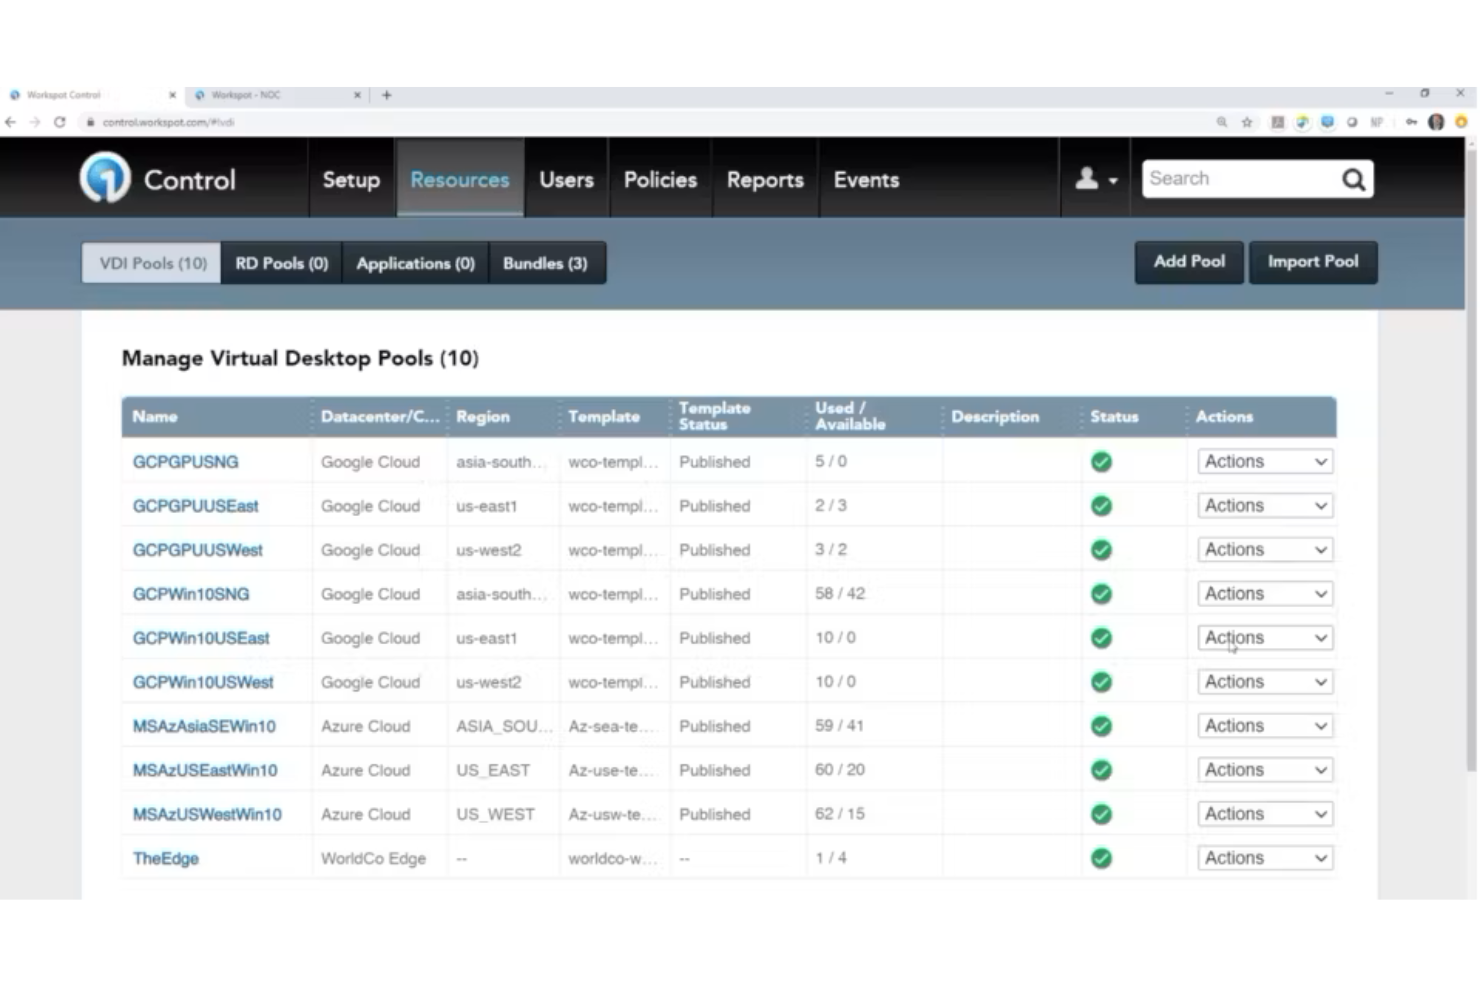This screenshot has height=987, width=1480.
Task: Open the Adobe Acrobat extension icon
Action: pyautogui.click(x=1278, y=122)
